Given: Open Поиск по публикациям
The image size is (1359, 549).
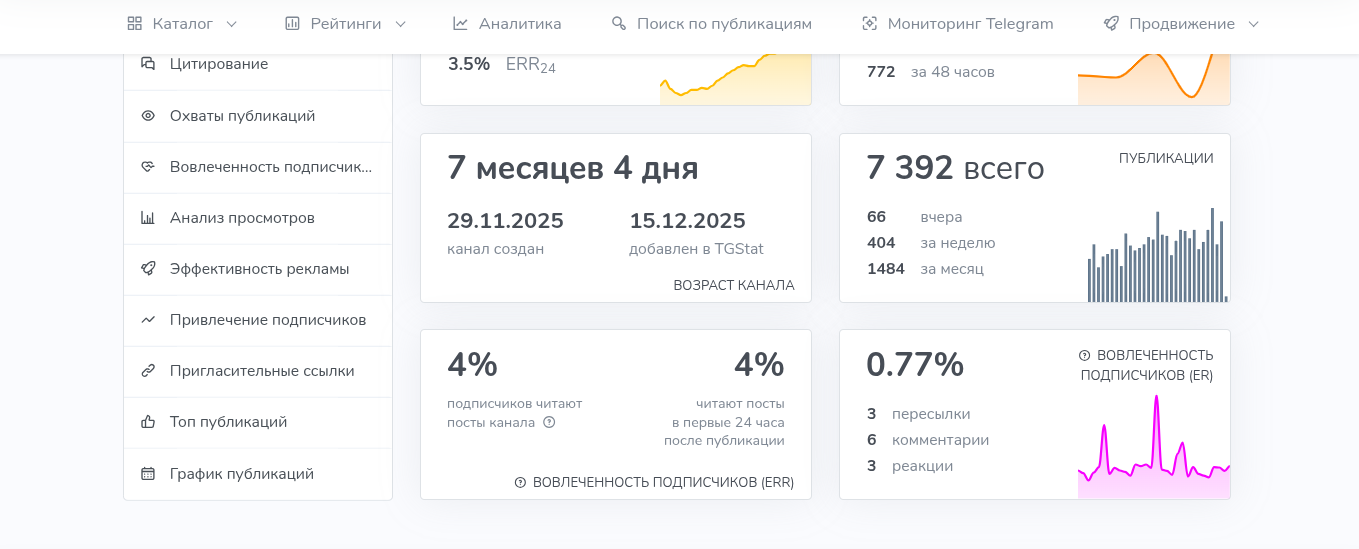Looking at the screenshot, I should pos(711,24).
